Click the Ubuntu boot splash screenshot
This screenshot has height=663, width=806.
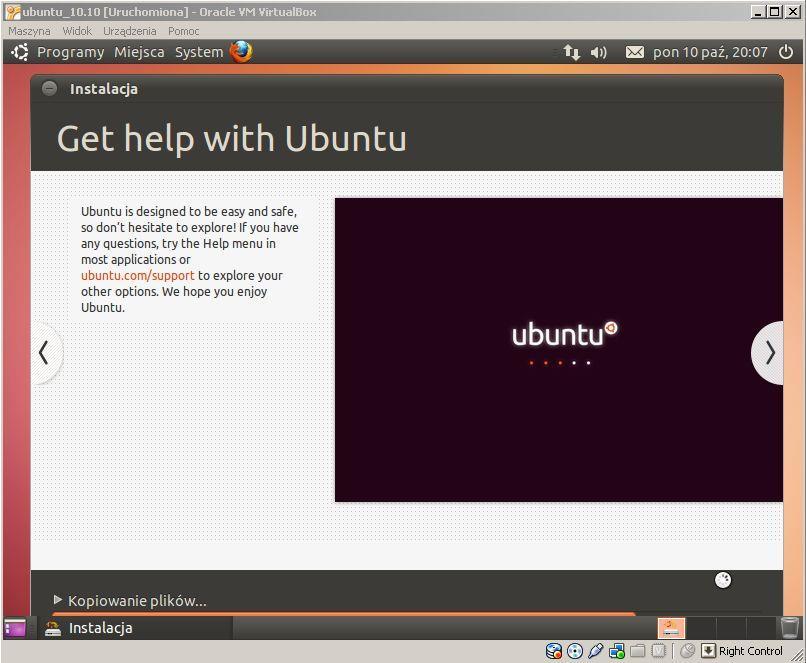(x=559, y=350)
